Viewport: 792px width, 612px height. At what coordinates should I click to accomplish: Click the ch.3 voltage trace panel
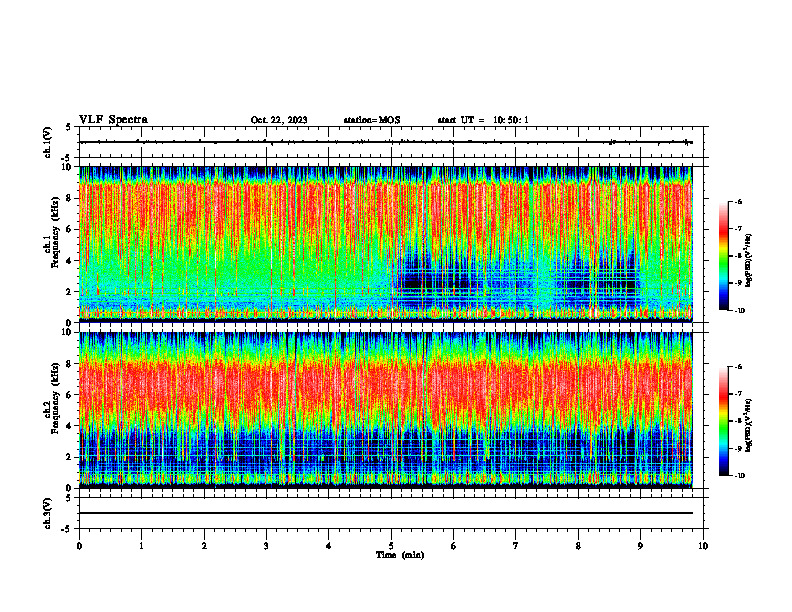point(391,513)
